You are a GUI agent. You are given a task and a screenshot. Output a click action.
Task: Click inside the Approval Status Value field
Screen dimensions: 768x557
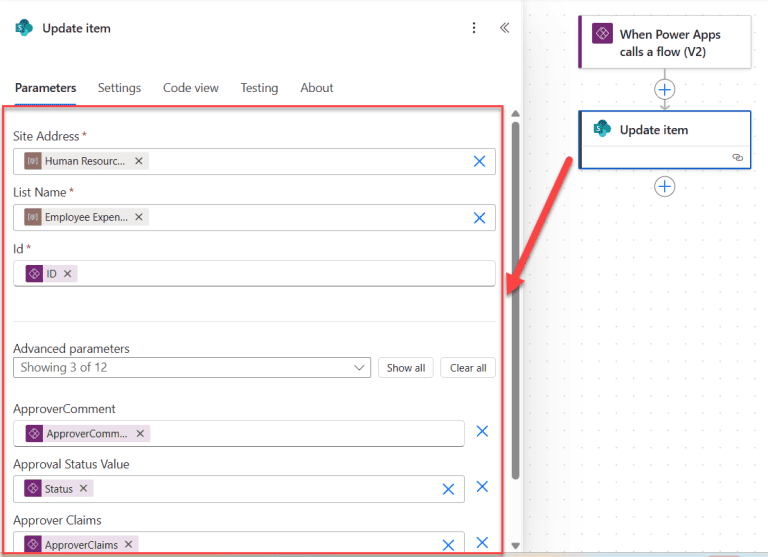239,489
